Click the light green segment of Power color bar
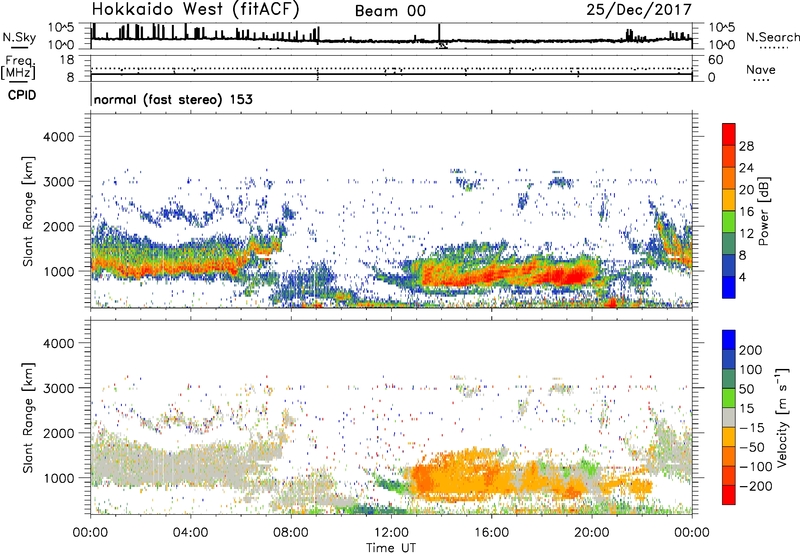This screenshot has height=554, width=800. (729, 222)
